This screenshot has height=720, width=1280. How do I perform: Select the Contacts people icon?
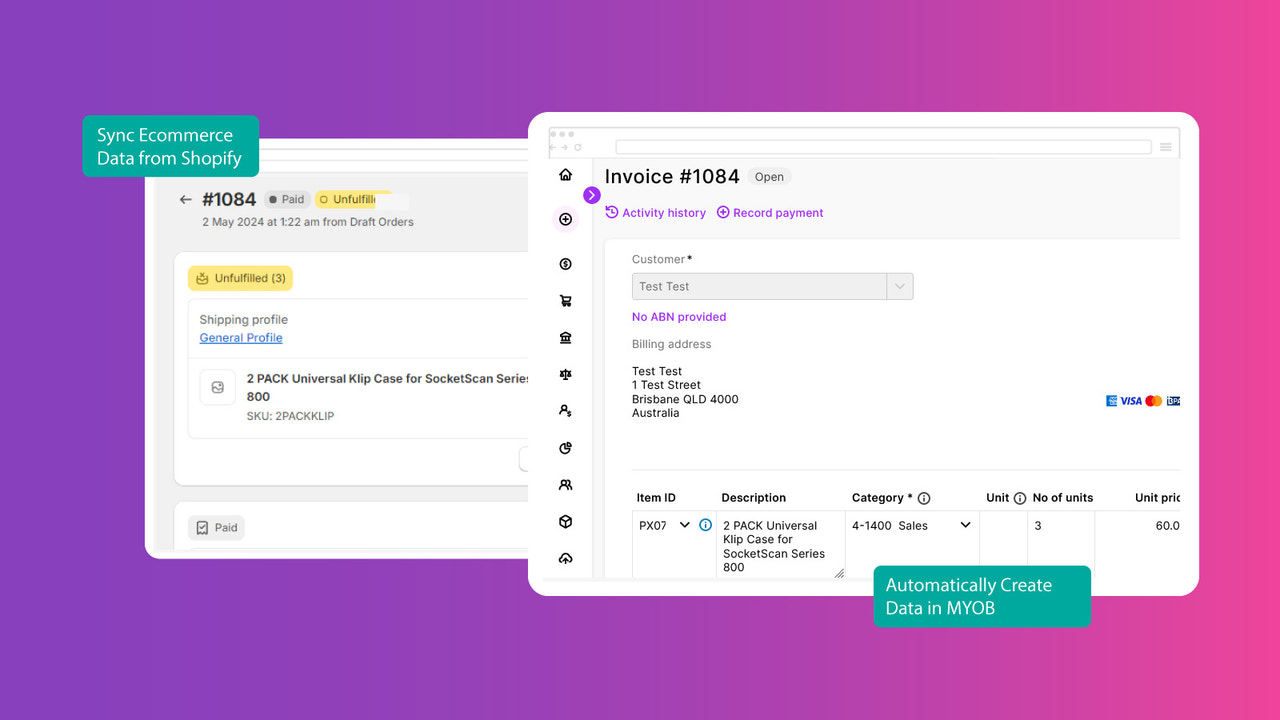[565, 484]
